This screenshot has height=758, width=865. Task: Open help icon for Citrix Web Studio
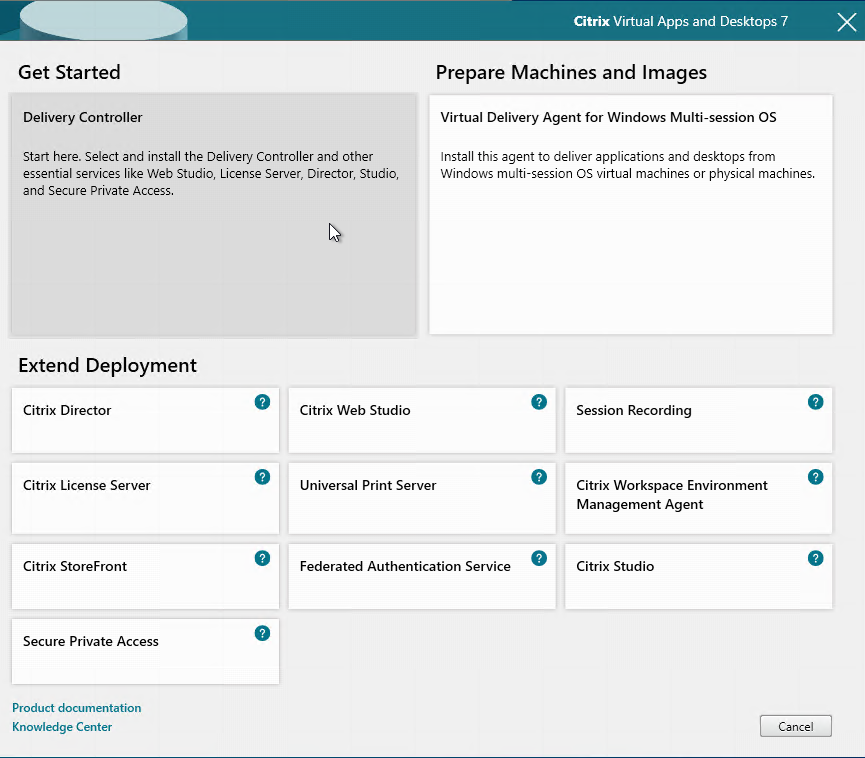(539, 402)
